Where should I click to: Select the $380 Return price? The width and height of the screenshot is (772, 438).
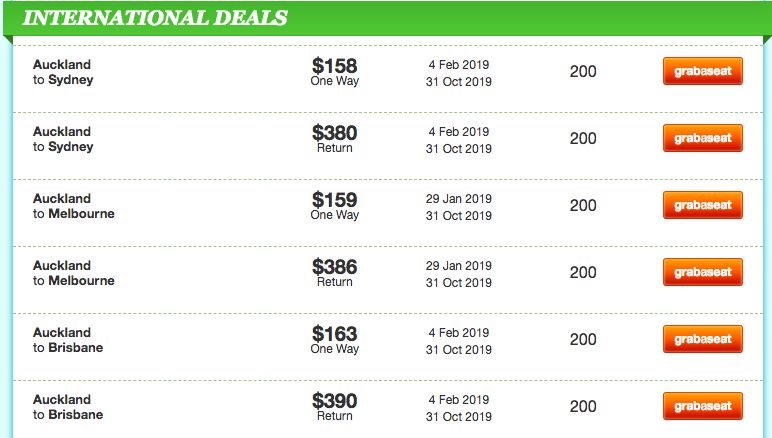pyautogui.click(x=335, y=139)
